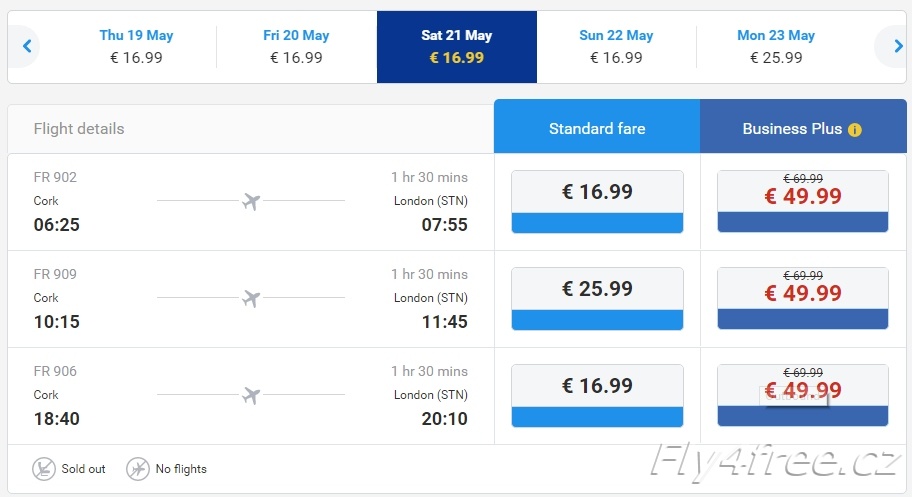This screenshot has height=497, width=912.
Task: Click the airplane icon for flight FR 906
Action: (251, 396)
